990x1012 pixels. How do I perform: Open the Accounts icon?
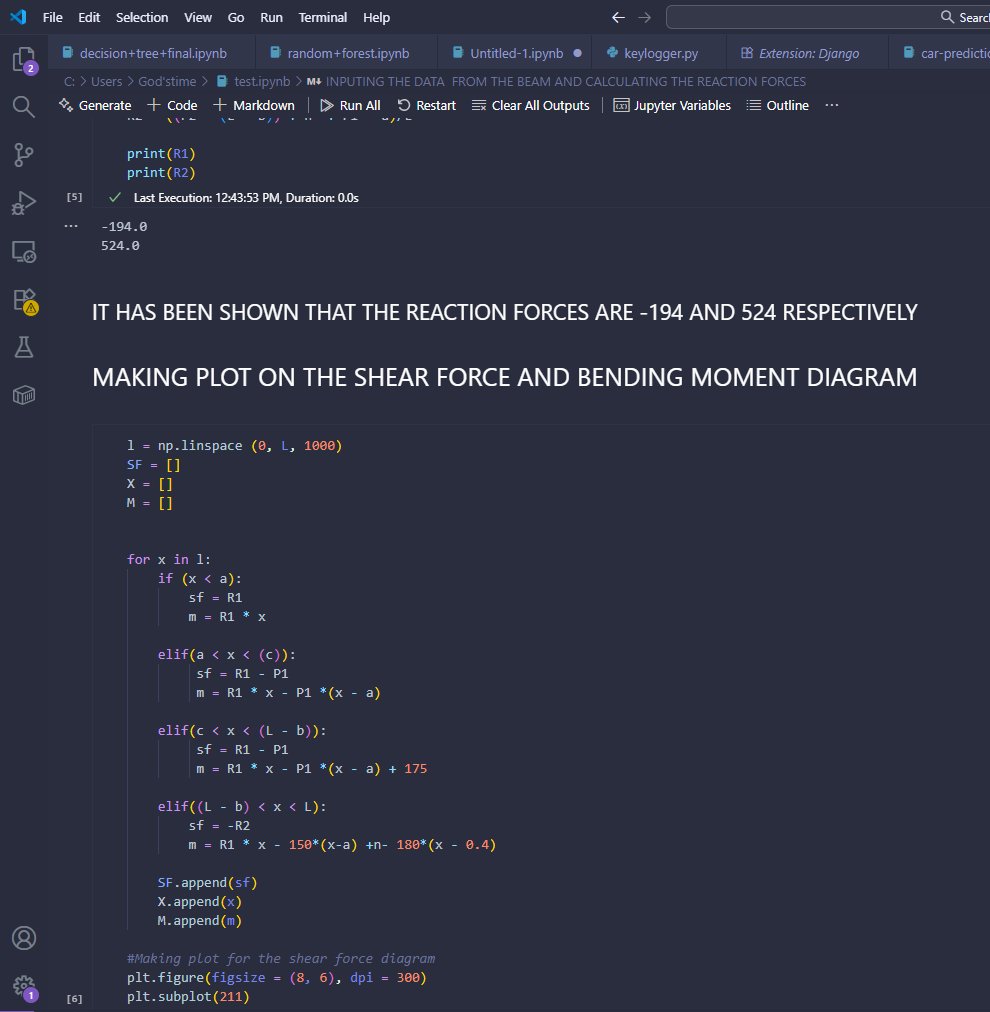(x=22, y=938)
